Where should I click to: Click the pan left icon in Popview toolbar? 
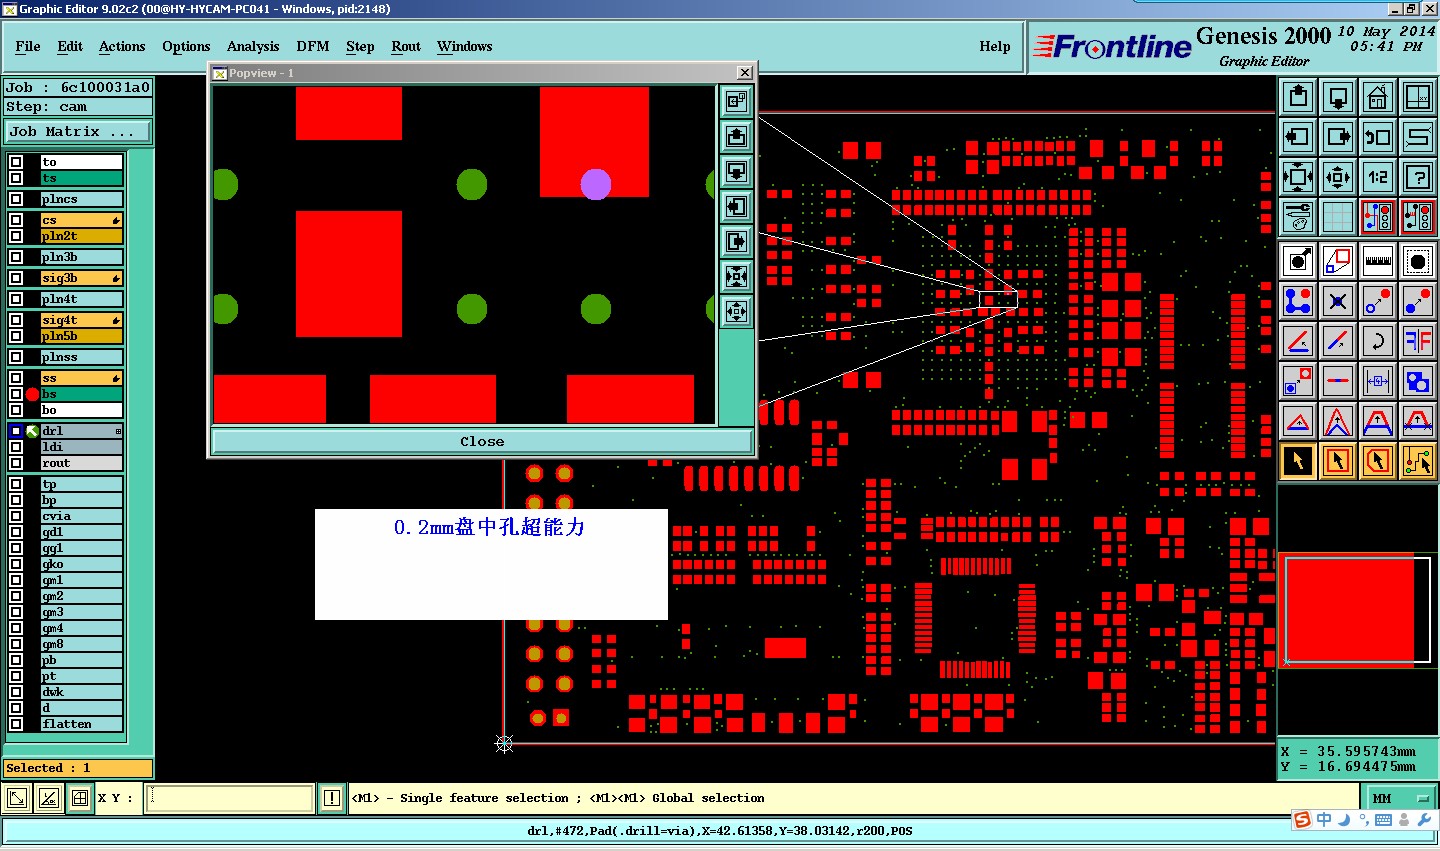coord(736,206)
